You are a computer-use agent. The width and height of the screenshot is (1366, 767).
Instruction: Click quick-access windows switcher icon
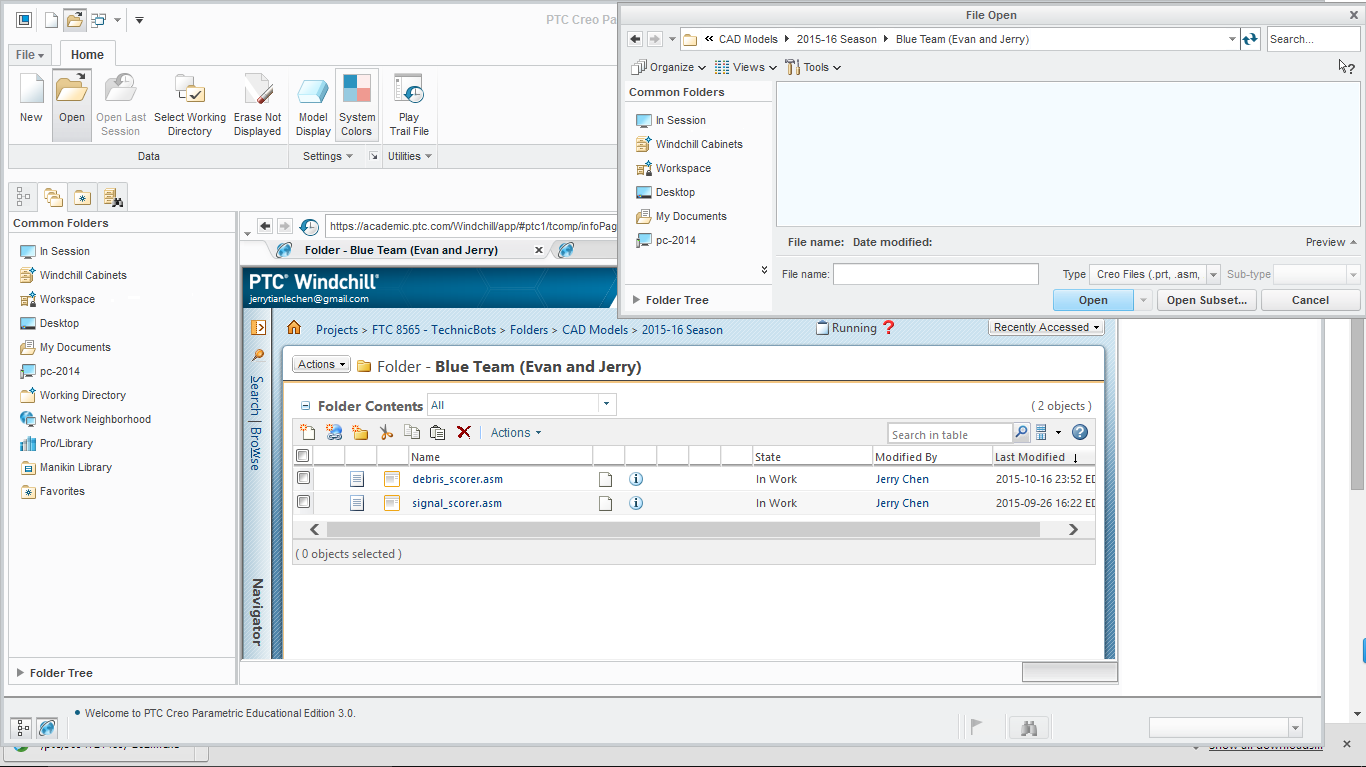(x=98, y=20)
